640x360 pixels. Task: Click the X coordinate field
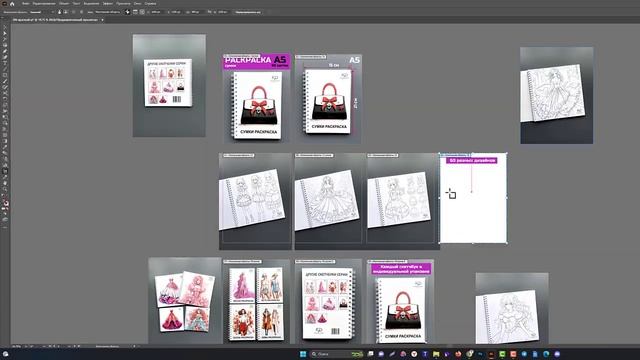pyautogui.click(x=156, y=12)
